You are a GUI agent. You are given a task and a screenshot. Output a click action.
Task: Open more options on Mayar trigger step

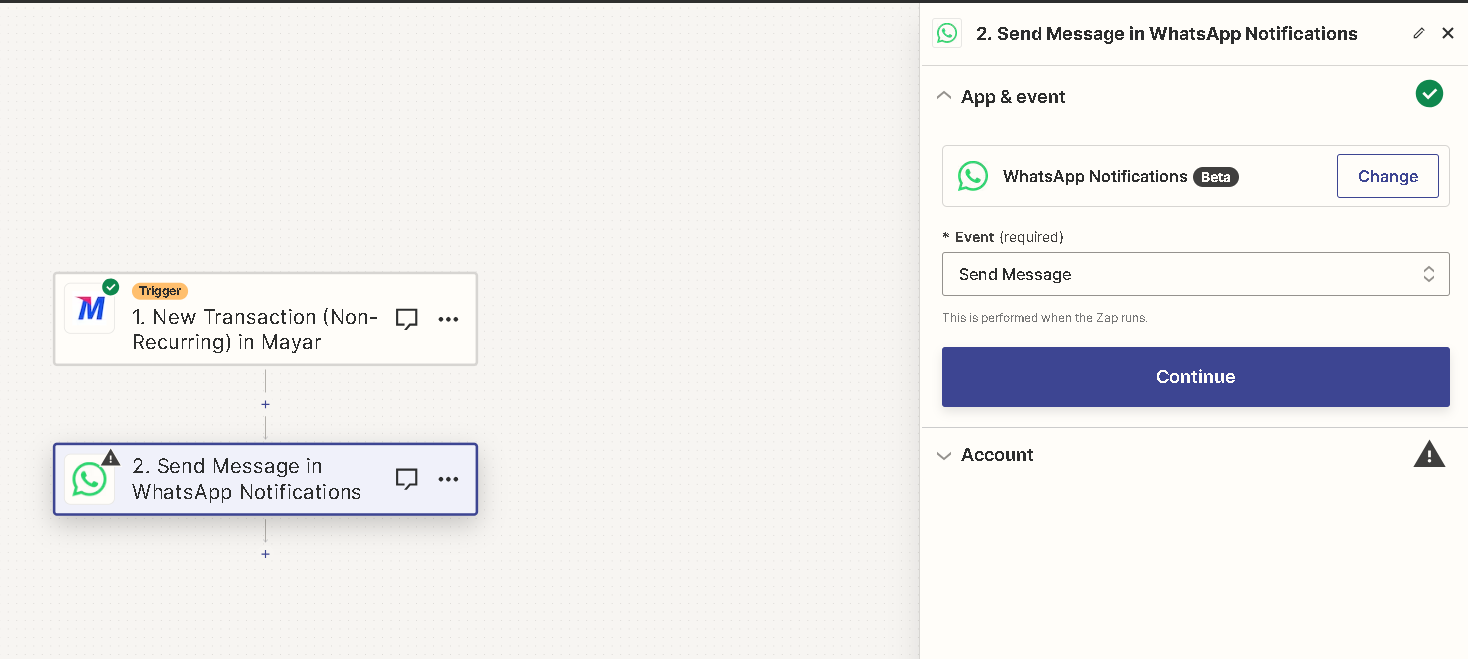click(448, 319)
